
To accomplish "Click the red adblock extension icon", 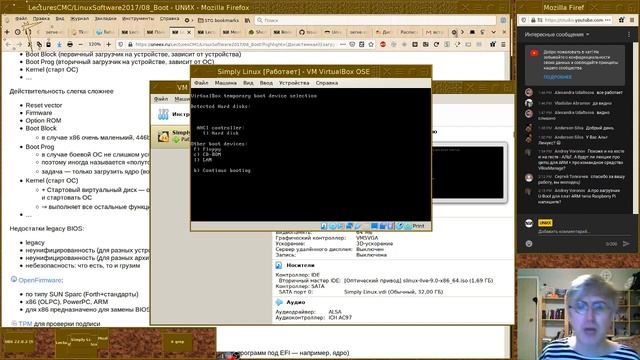I will pos(383,44).
